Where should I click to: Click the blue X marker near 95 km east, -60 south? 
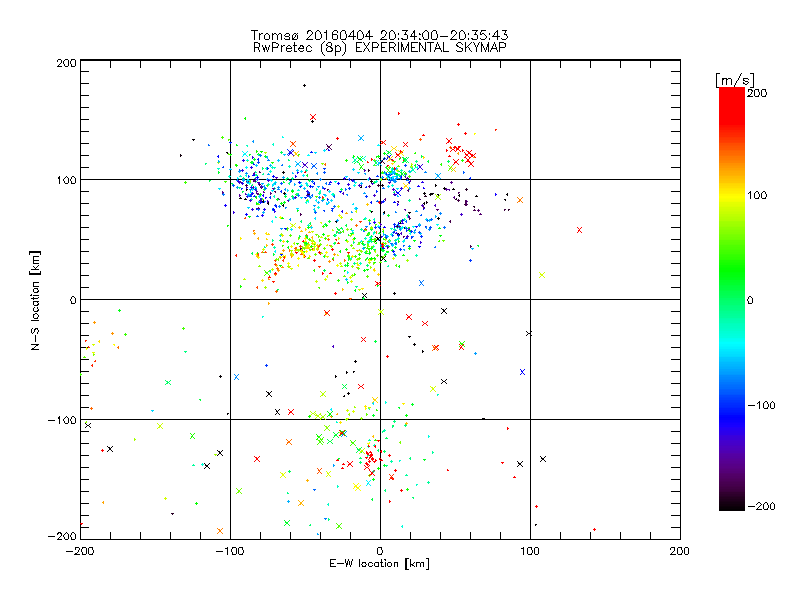pyautogui.click(x=522, y=372)
